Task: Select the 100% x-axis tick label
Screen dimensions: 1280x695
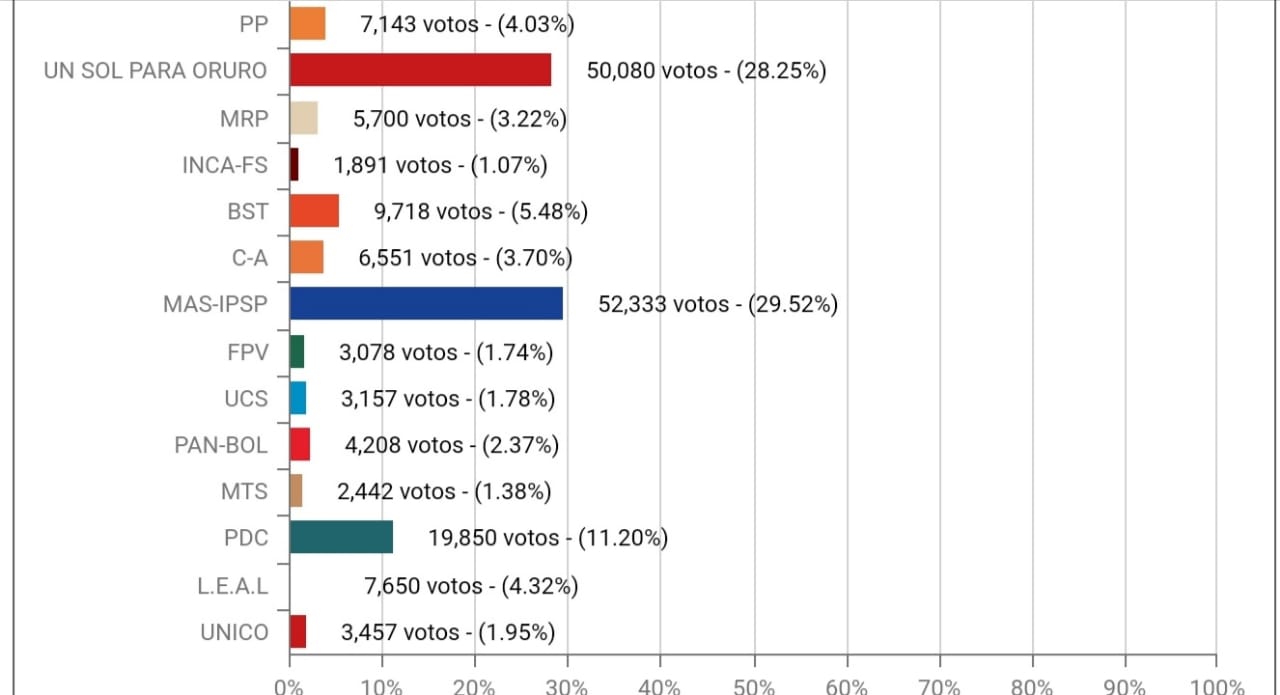Action: coord(1217,687)
